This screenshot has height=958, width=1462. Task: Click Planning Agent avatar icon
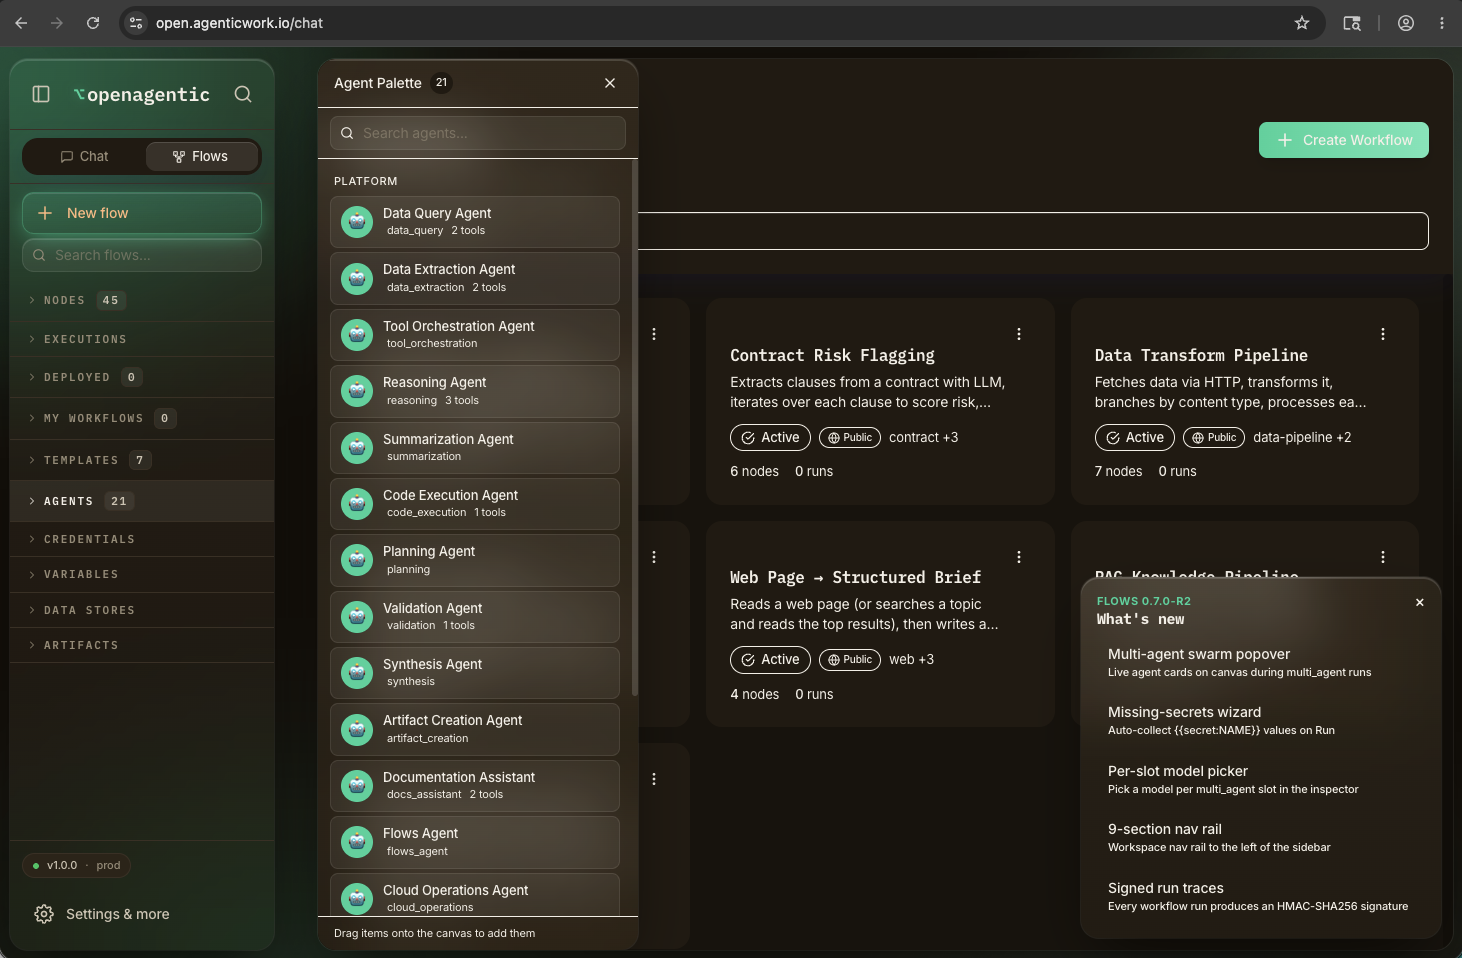pos(357,560)
